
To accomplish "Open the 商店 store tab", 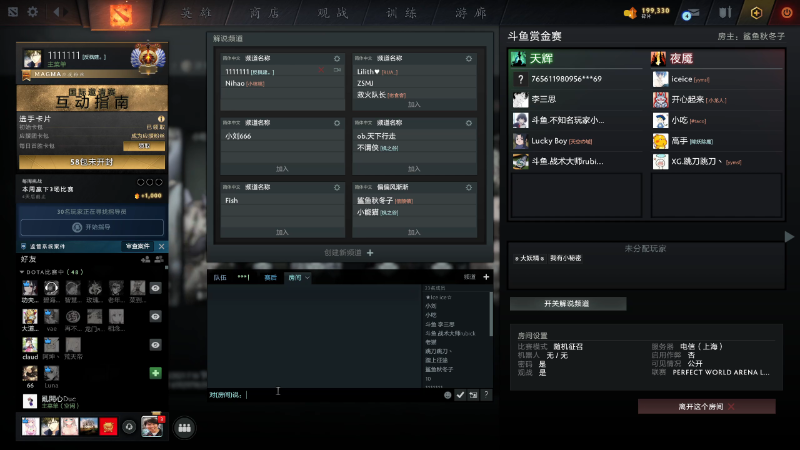I will tap(264, 13).
